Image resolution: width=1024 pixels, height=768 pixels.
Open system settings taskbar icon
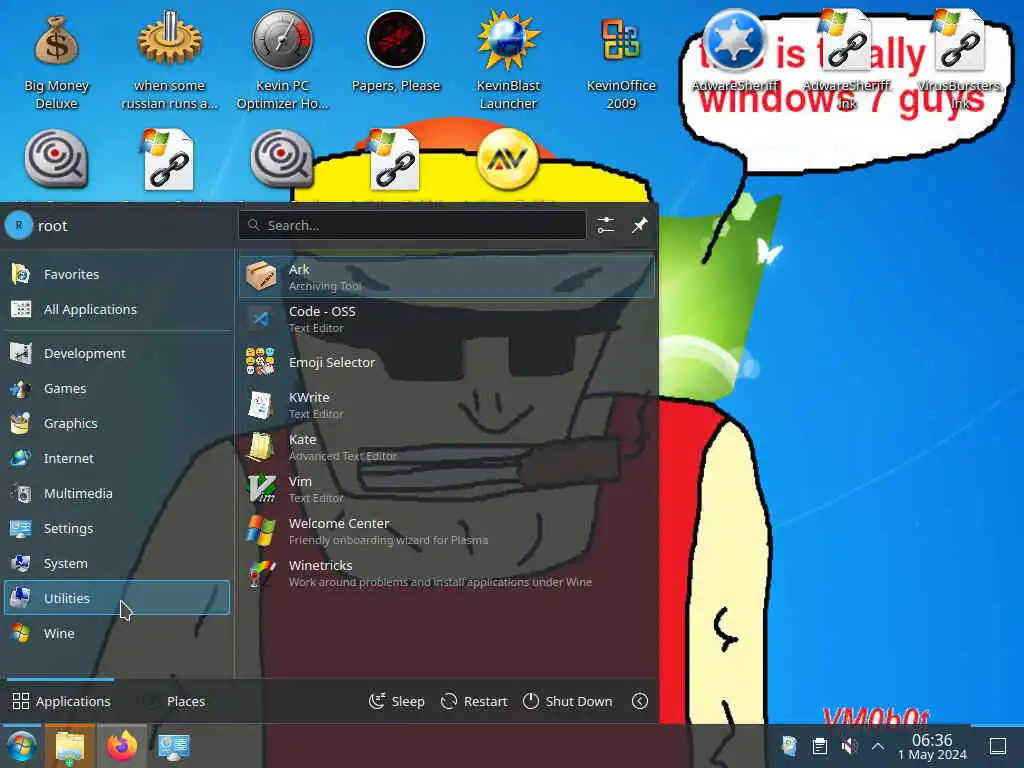(x=174, y=746)
